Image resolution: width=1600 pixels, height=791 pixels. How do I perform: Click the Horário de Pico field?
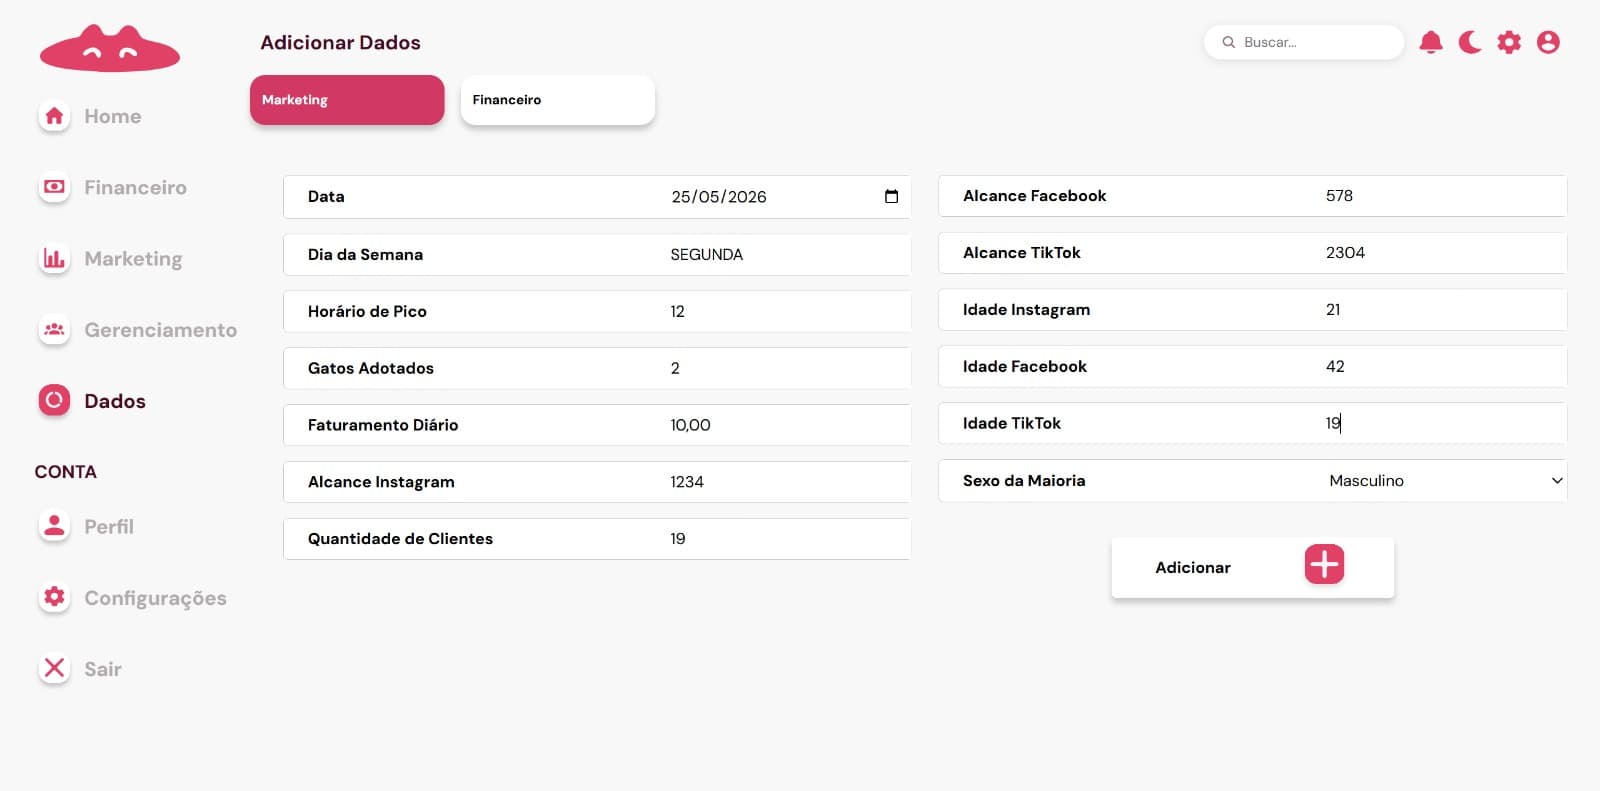pyautogui.click(x=597, y=311)
